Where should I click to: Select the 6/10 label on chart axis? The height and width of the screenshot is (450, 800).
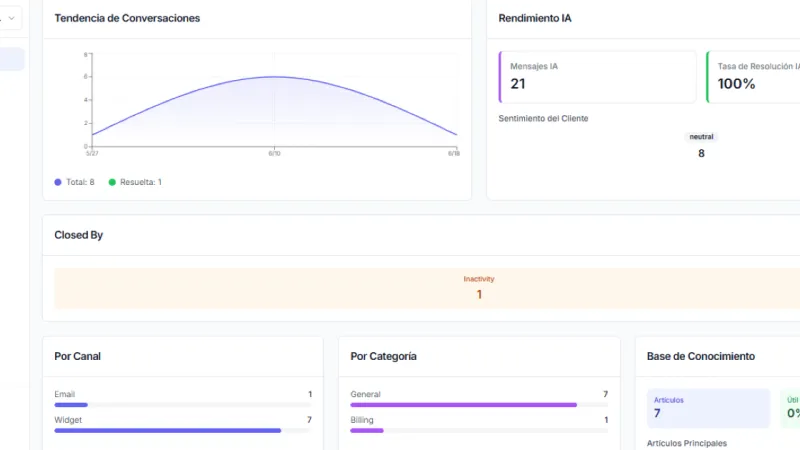(274, 154)
